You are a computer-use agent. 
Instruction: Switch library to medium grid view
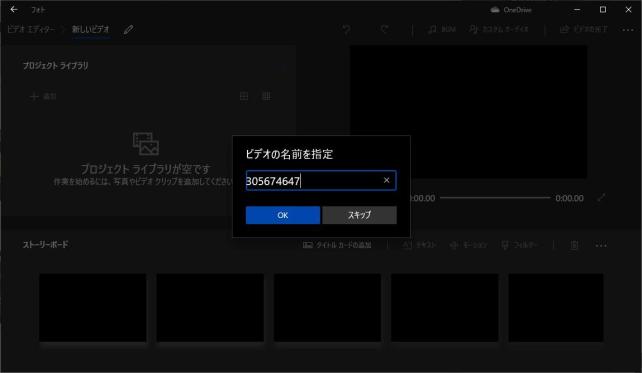(244, 96)
